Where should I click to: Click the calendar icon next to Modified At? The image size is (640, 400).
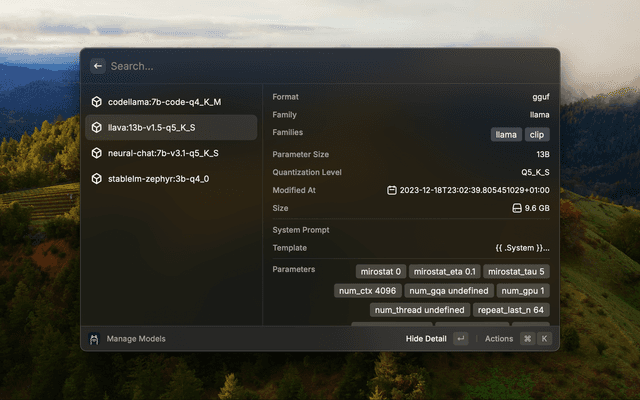point(392,190)
